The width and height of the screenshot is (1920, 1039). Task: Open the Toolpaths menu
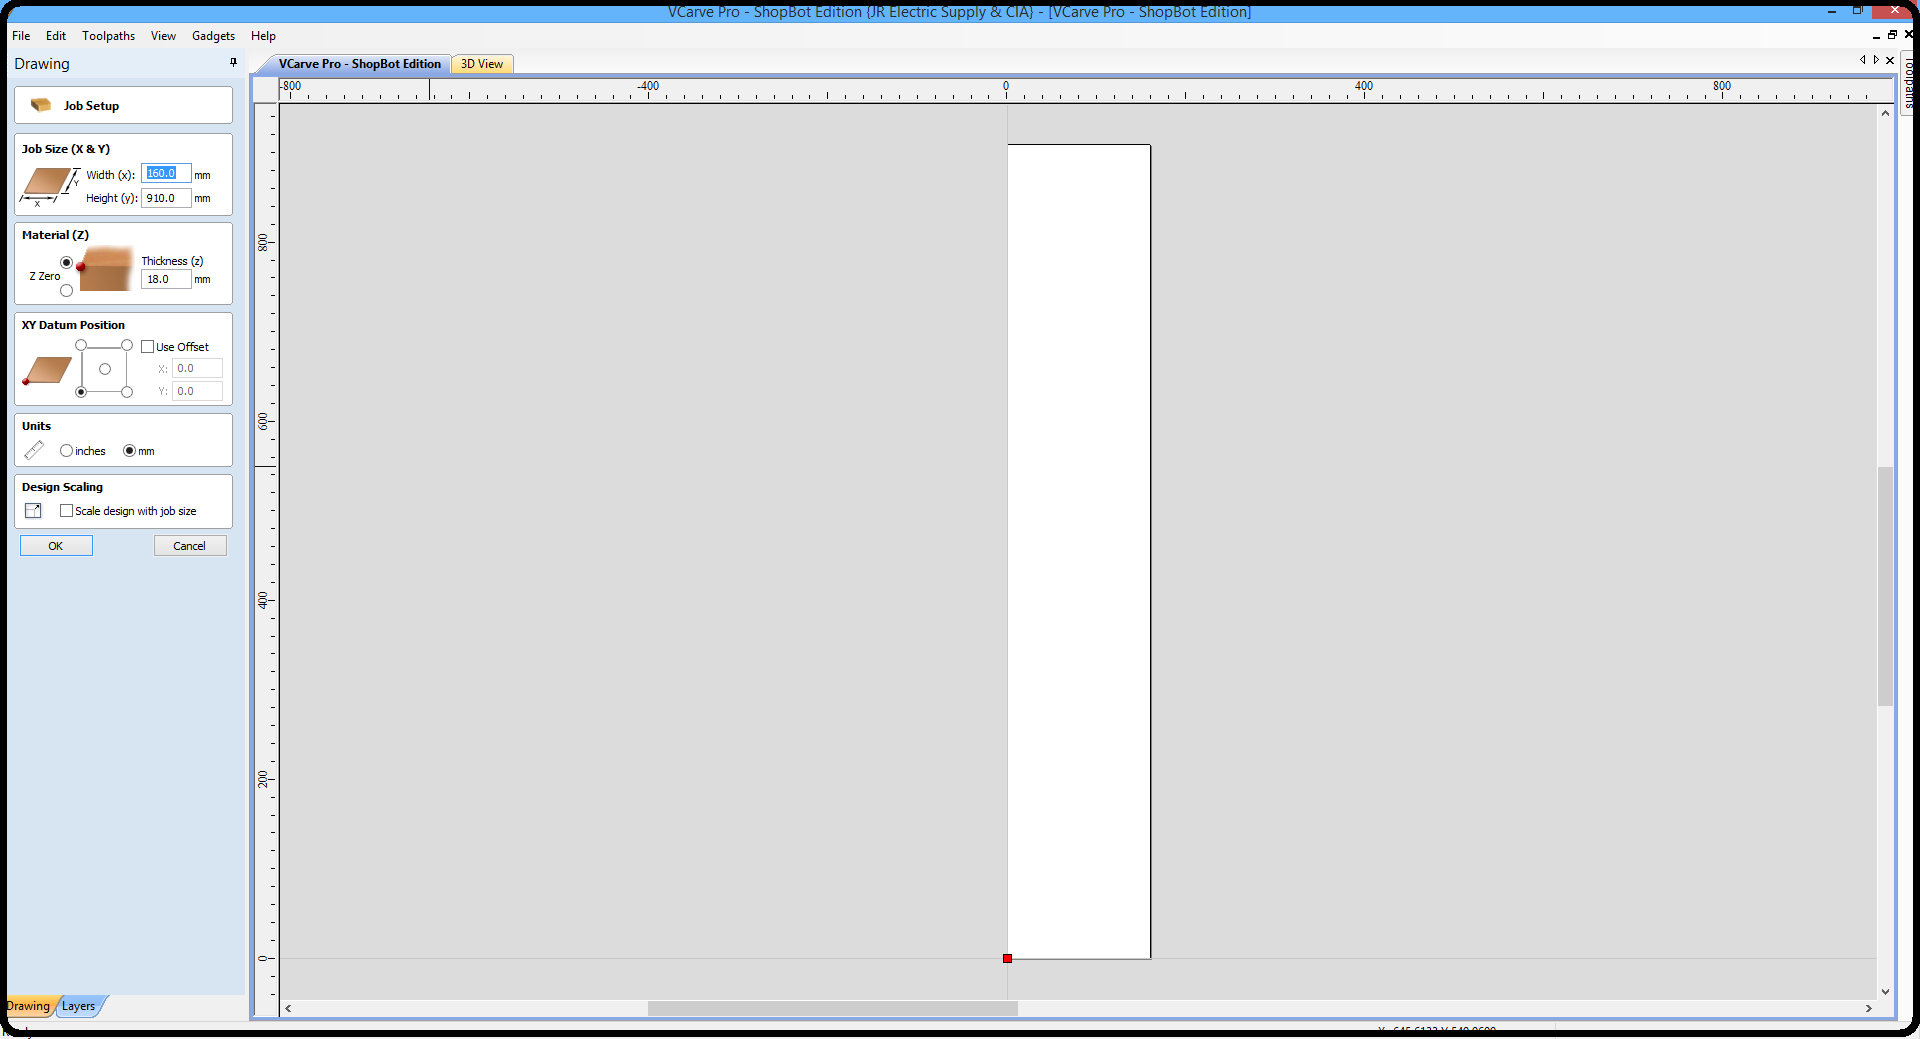pos(108,36)
